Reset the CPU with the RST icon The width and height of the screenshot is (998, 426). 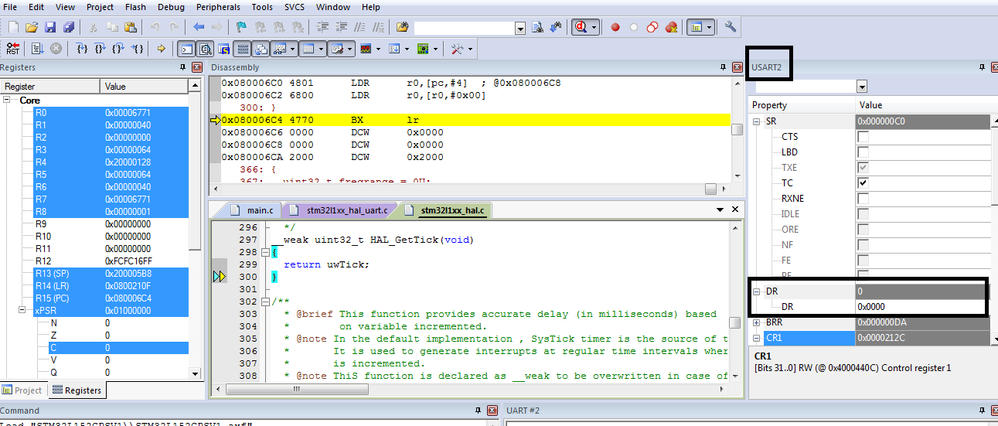pyautogui.click(x=13, y=48)
